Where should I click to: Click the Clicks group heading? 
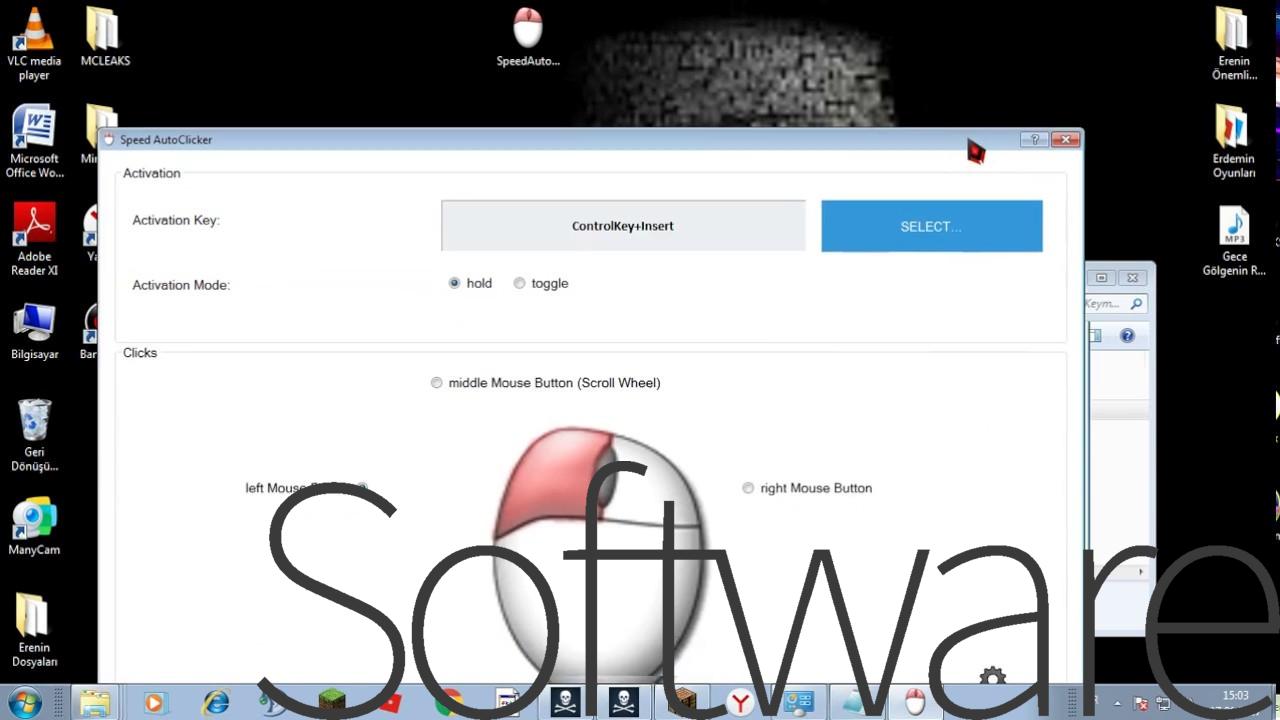point(140,353)
